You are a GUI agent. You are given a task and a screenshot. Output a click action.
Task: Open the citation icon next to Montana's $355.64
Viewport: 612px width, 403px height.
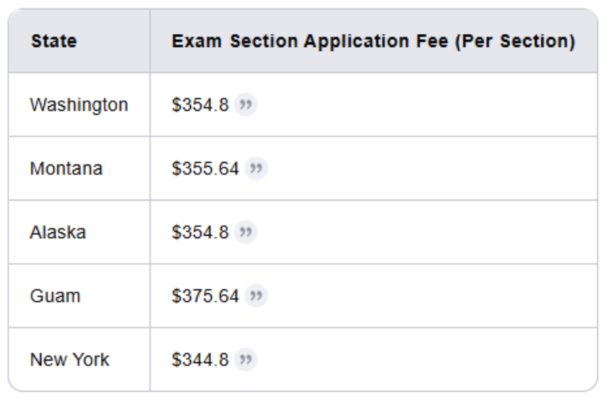click(256, 168)
